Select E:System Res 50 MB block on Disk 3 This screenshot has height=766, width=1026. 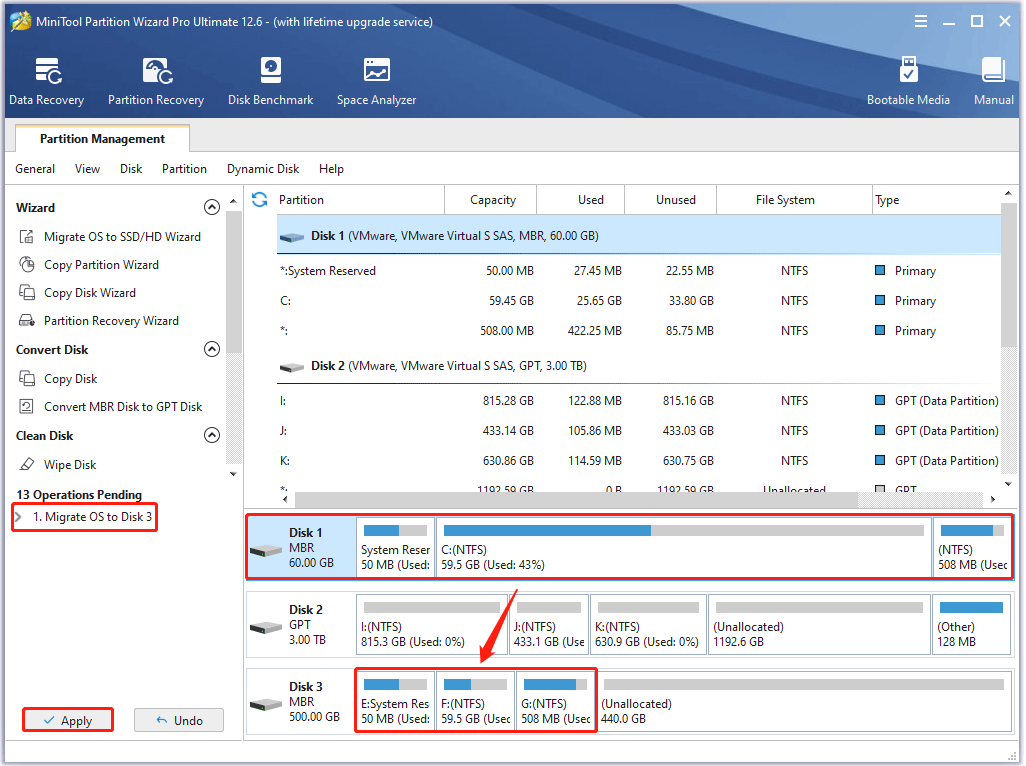click(395, 702)
